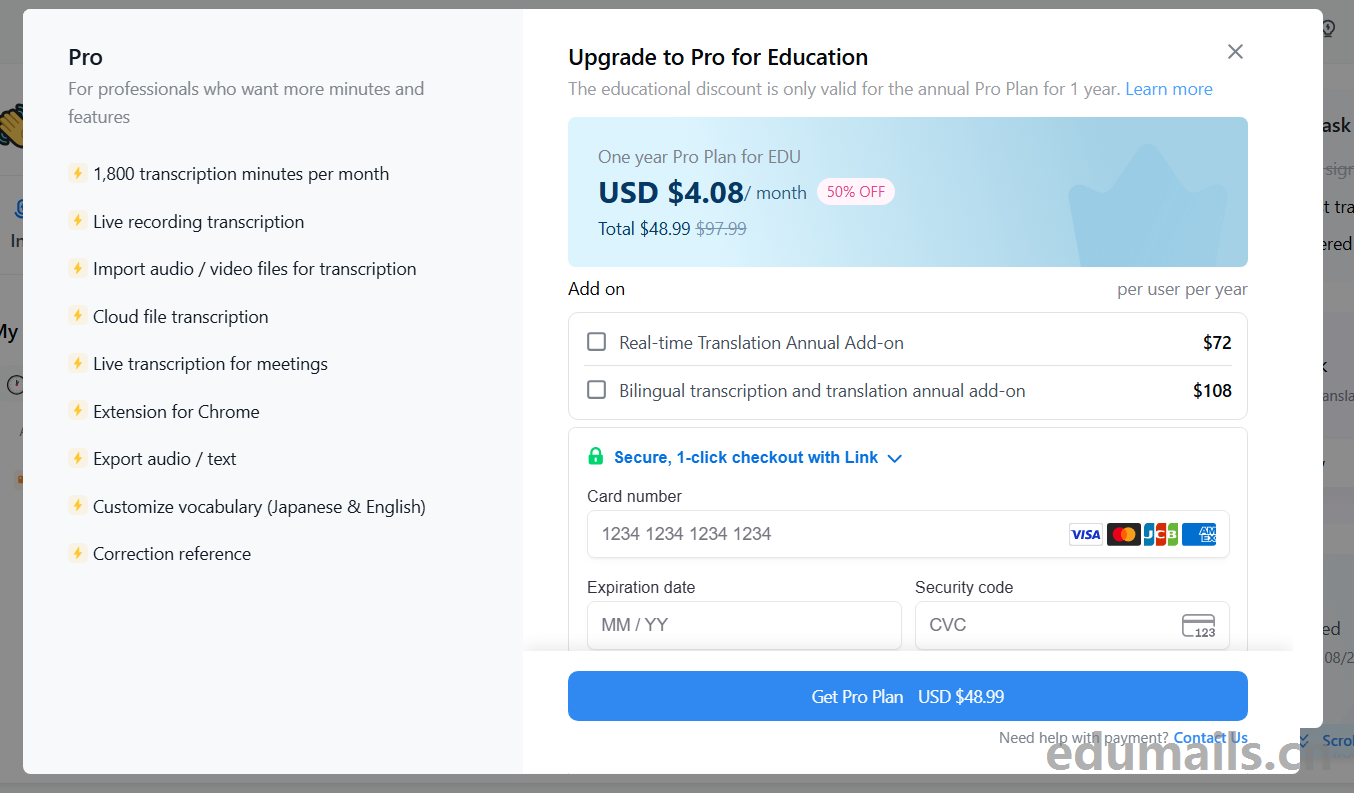Close the Upgrade to Pro dialog
The width and height of the screenshot is (1354, 793).
[x=1235, y=52]
